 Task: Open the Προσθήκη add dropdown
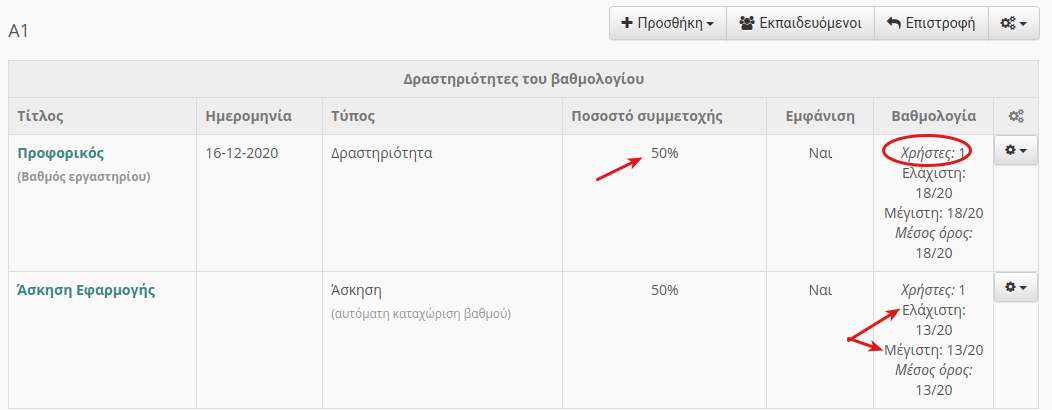[x=668, y=23]
